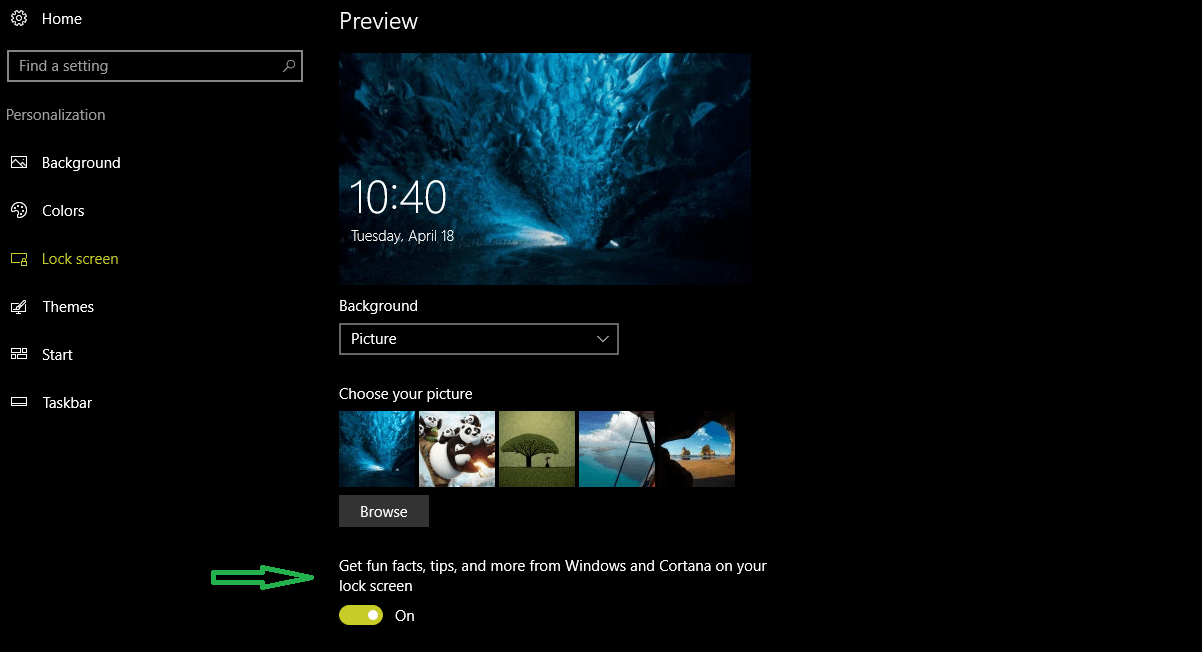Screen dimensions: 1202x652
Task: Click the Lock screen sidebar icon
Action: (x=19, y=259)
